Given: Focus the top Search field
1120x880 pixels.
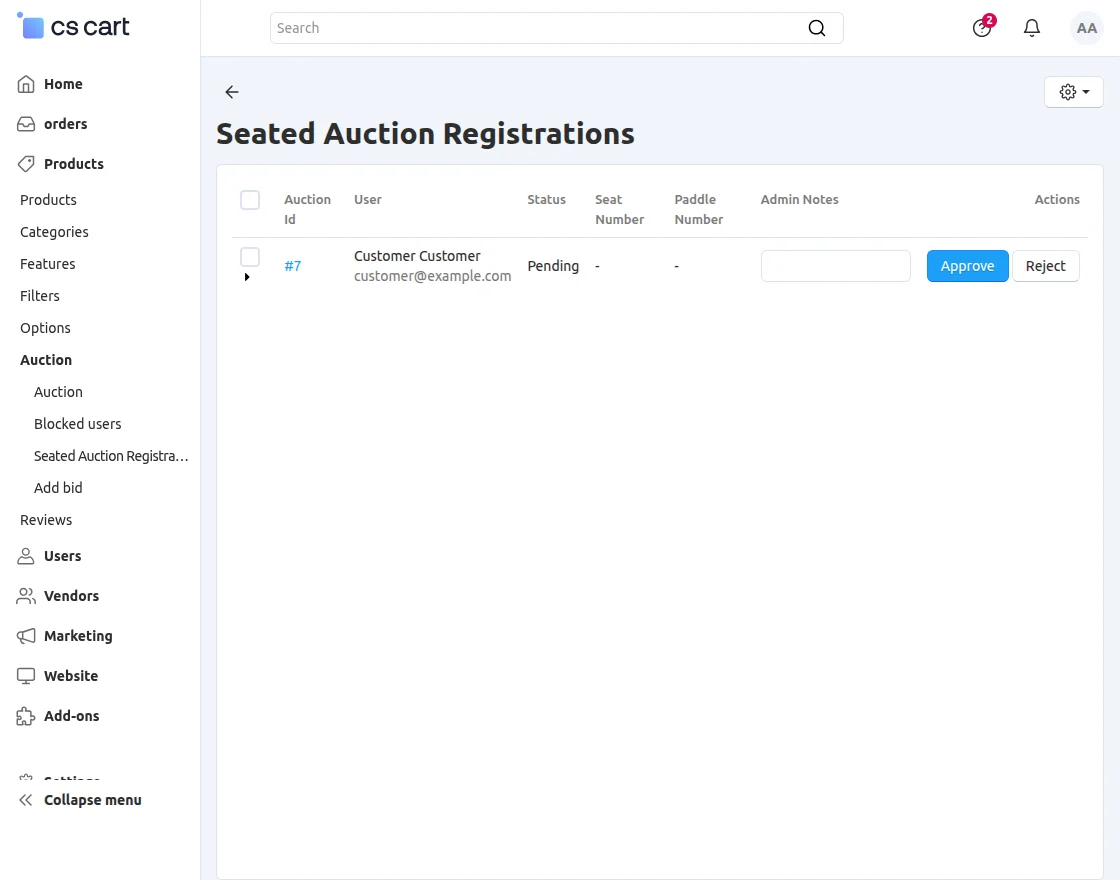Looking at the screenshot, I should click(556, 28).
